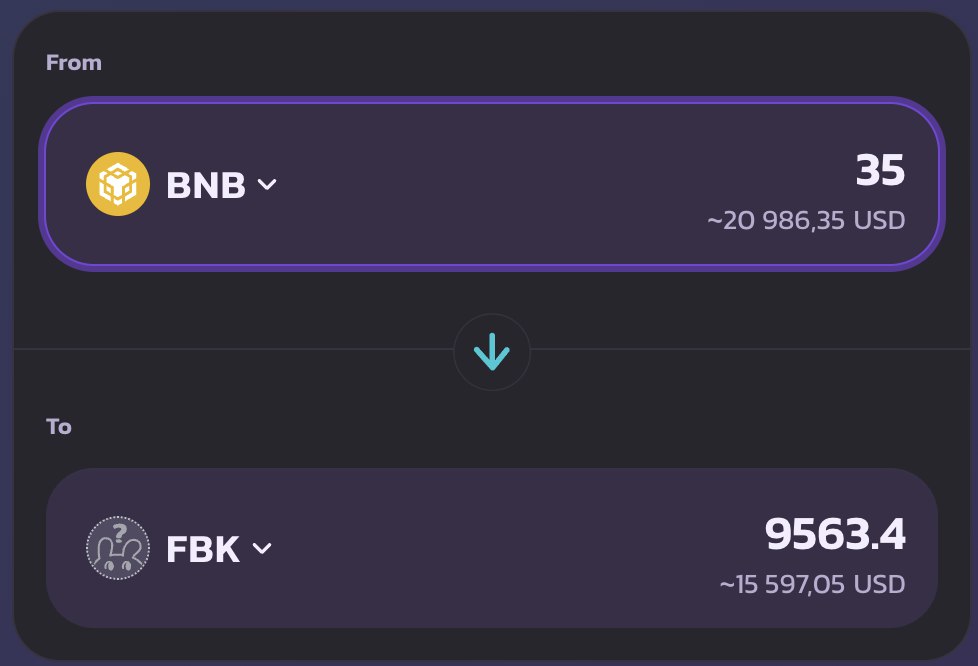Screen dimensions: 978x666
Task: Click the circular swap direction button
Action: (x=492, y=352)
